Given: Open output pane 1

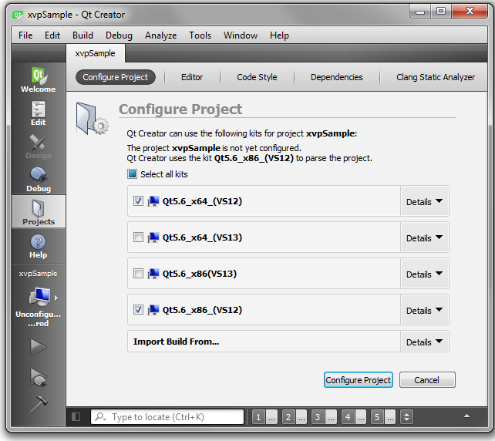Looking at the screenshot, I should [x=265, y=417].
